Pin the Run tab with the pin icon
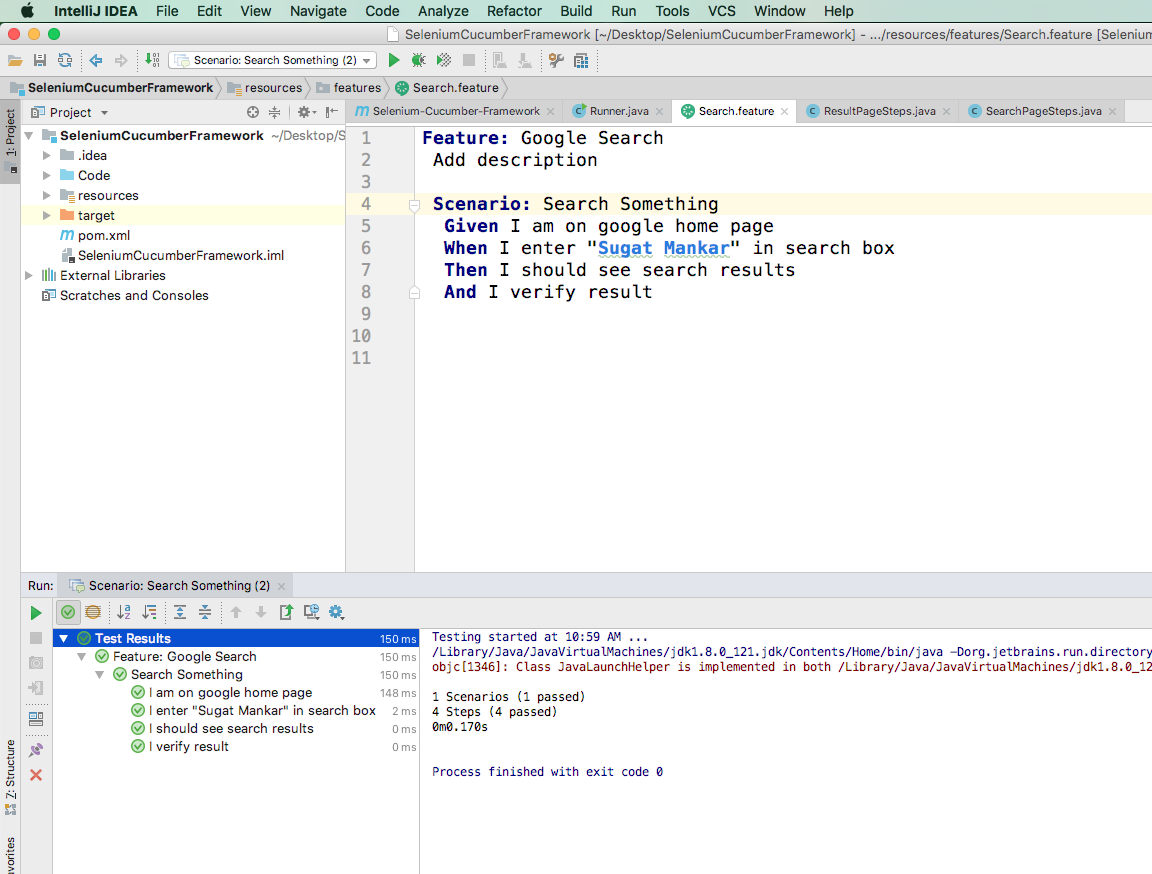Viewport: 1152px width, 874px height. pyautogui.click(x=36, y=749)
